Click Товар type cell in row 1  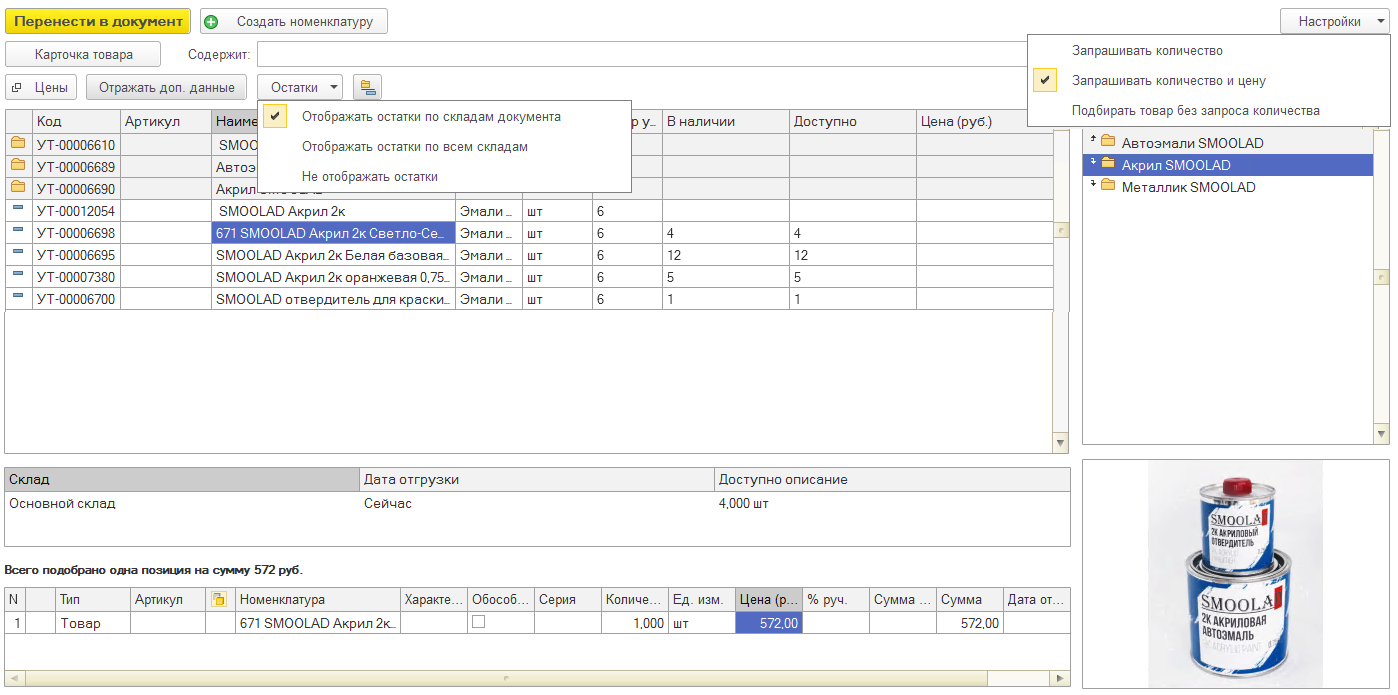pos(93,623)
